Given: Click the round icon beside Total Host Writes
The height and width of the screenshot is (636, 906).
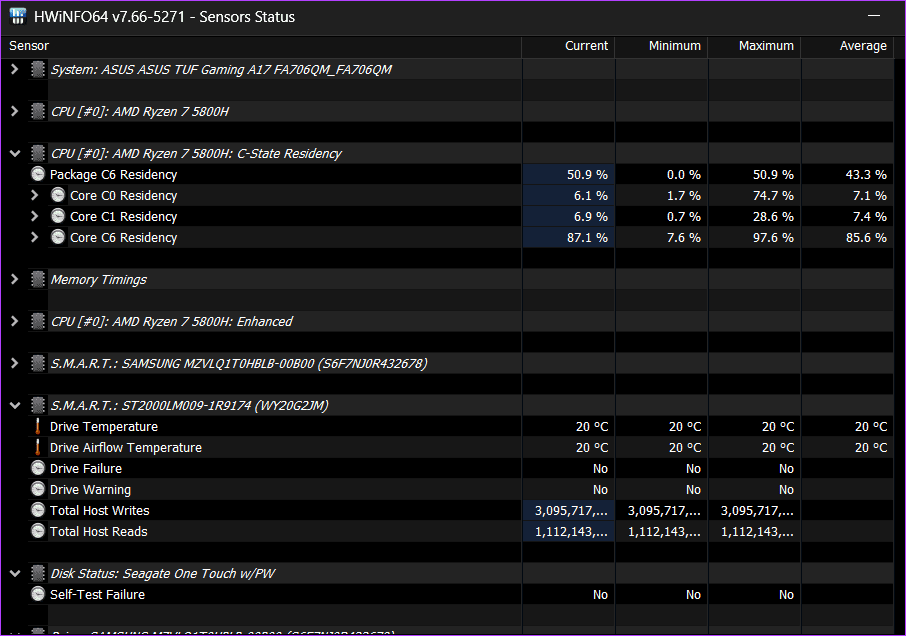Looking at the screenshot, I should (x=38, y=511).
